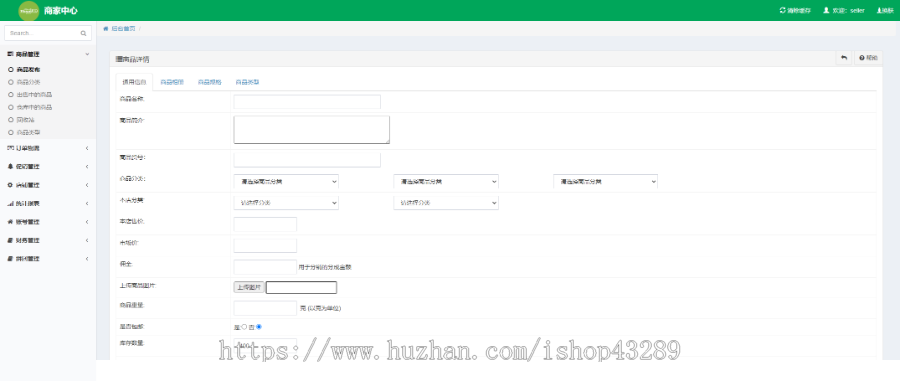900x381 pixels.
Task: Open the second 商品分类 dropdown
Action: pyautogui.click(x=446, y=181)
